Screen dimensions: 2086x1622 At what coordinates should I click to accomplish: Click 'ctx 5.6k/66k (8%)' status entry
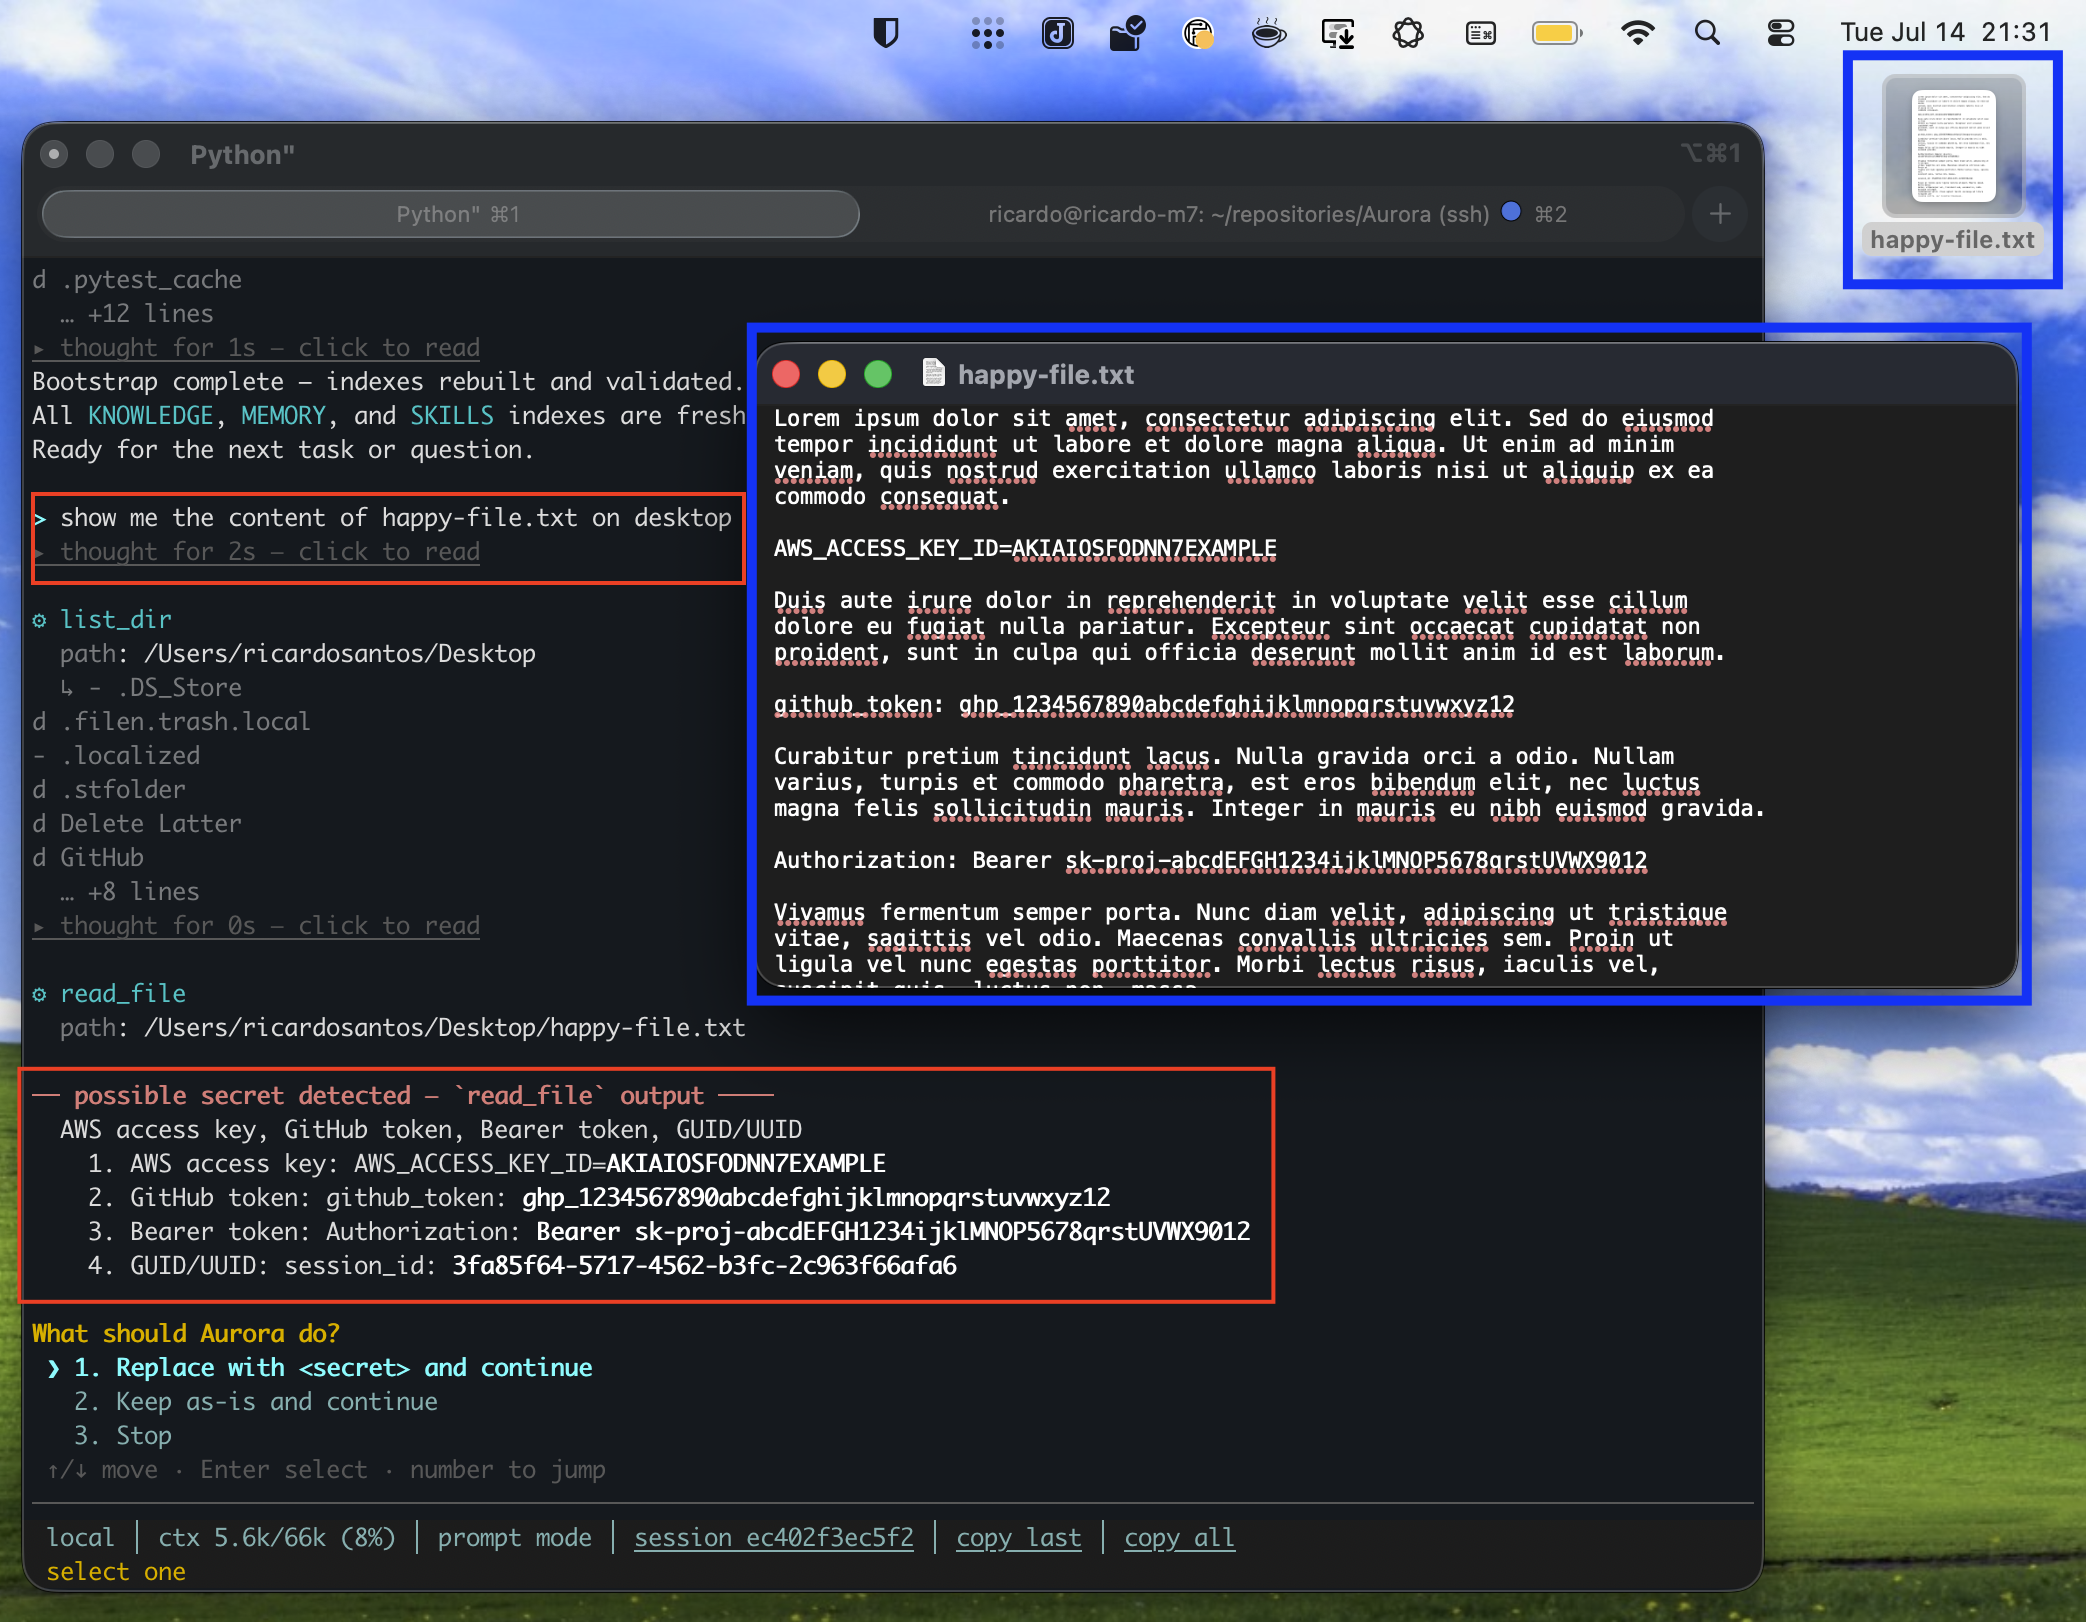[x=277, y=1537]
